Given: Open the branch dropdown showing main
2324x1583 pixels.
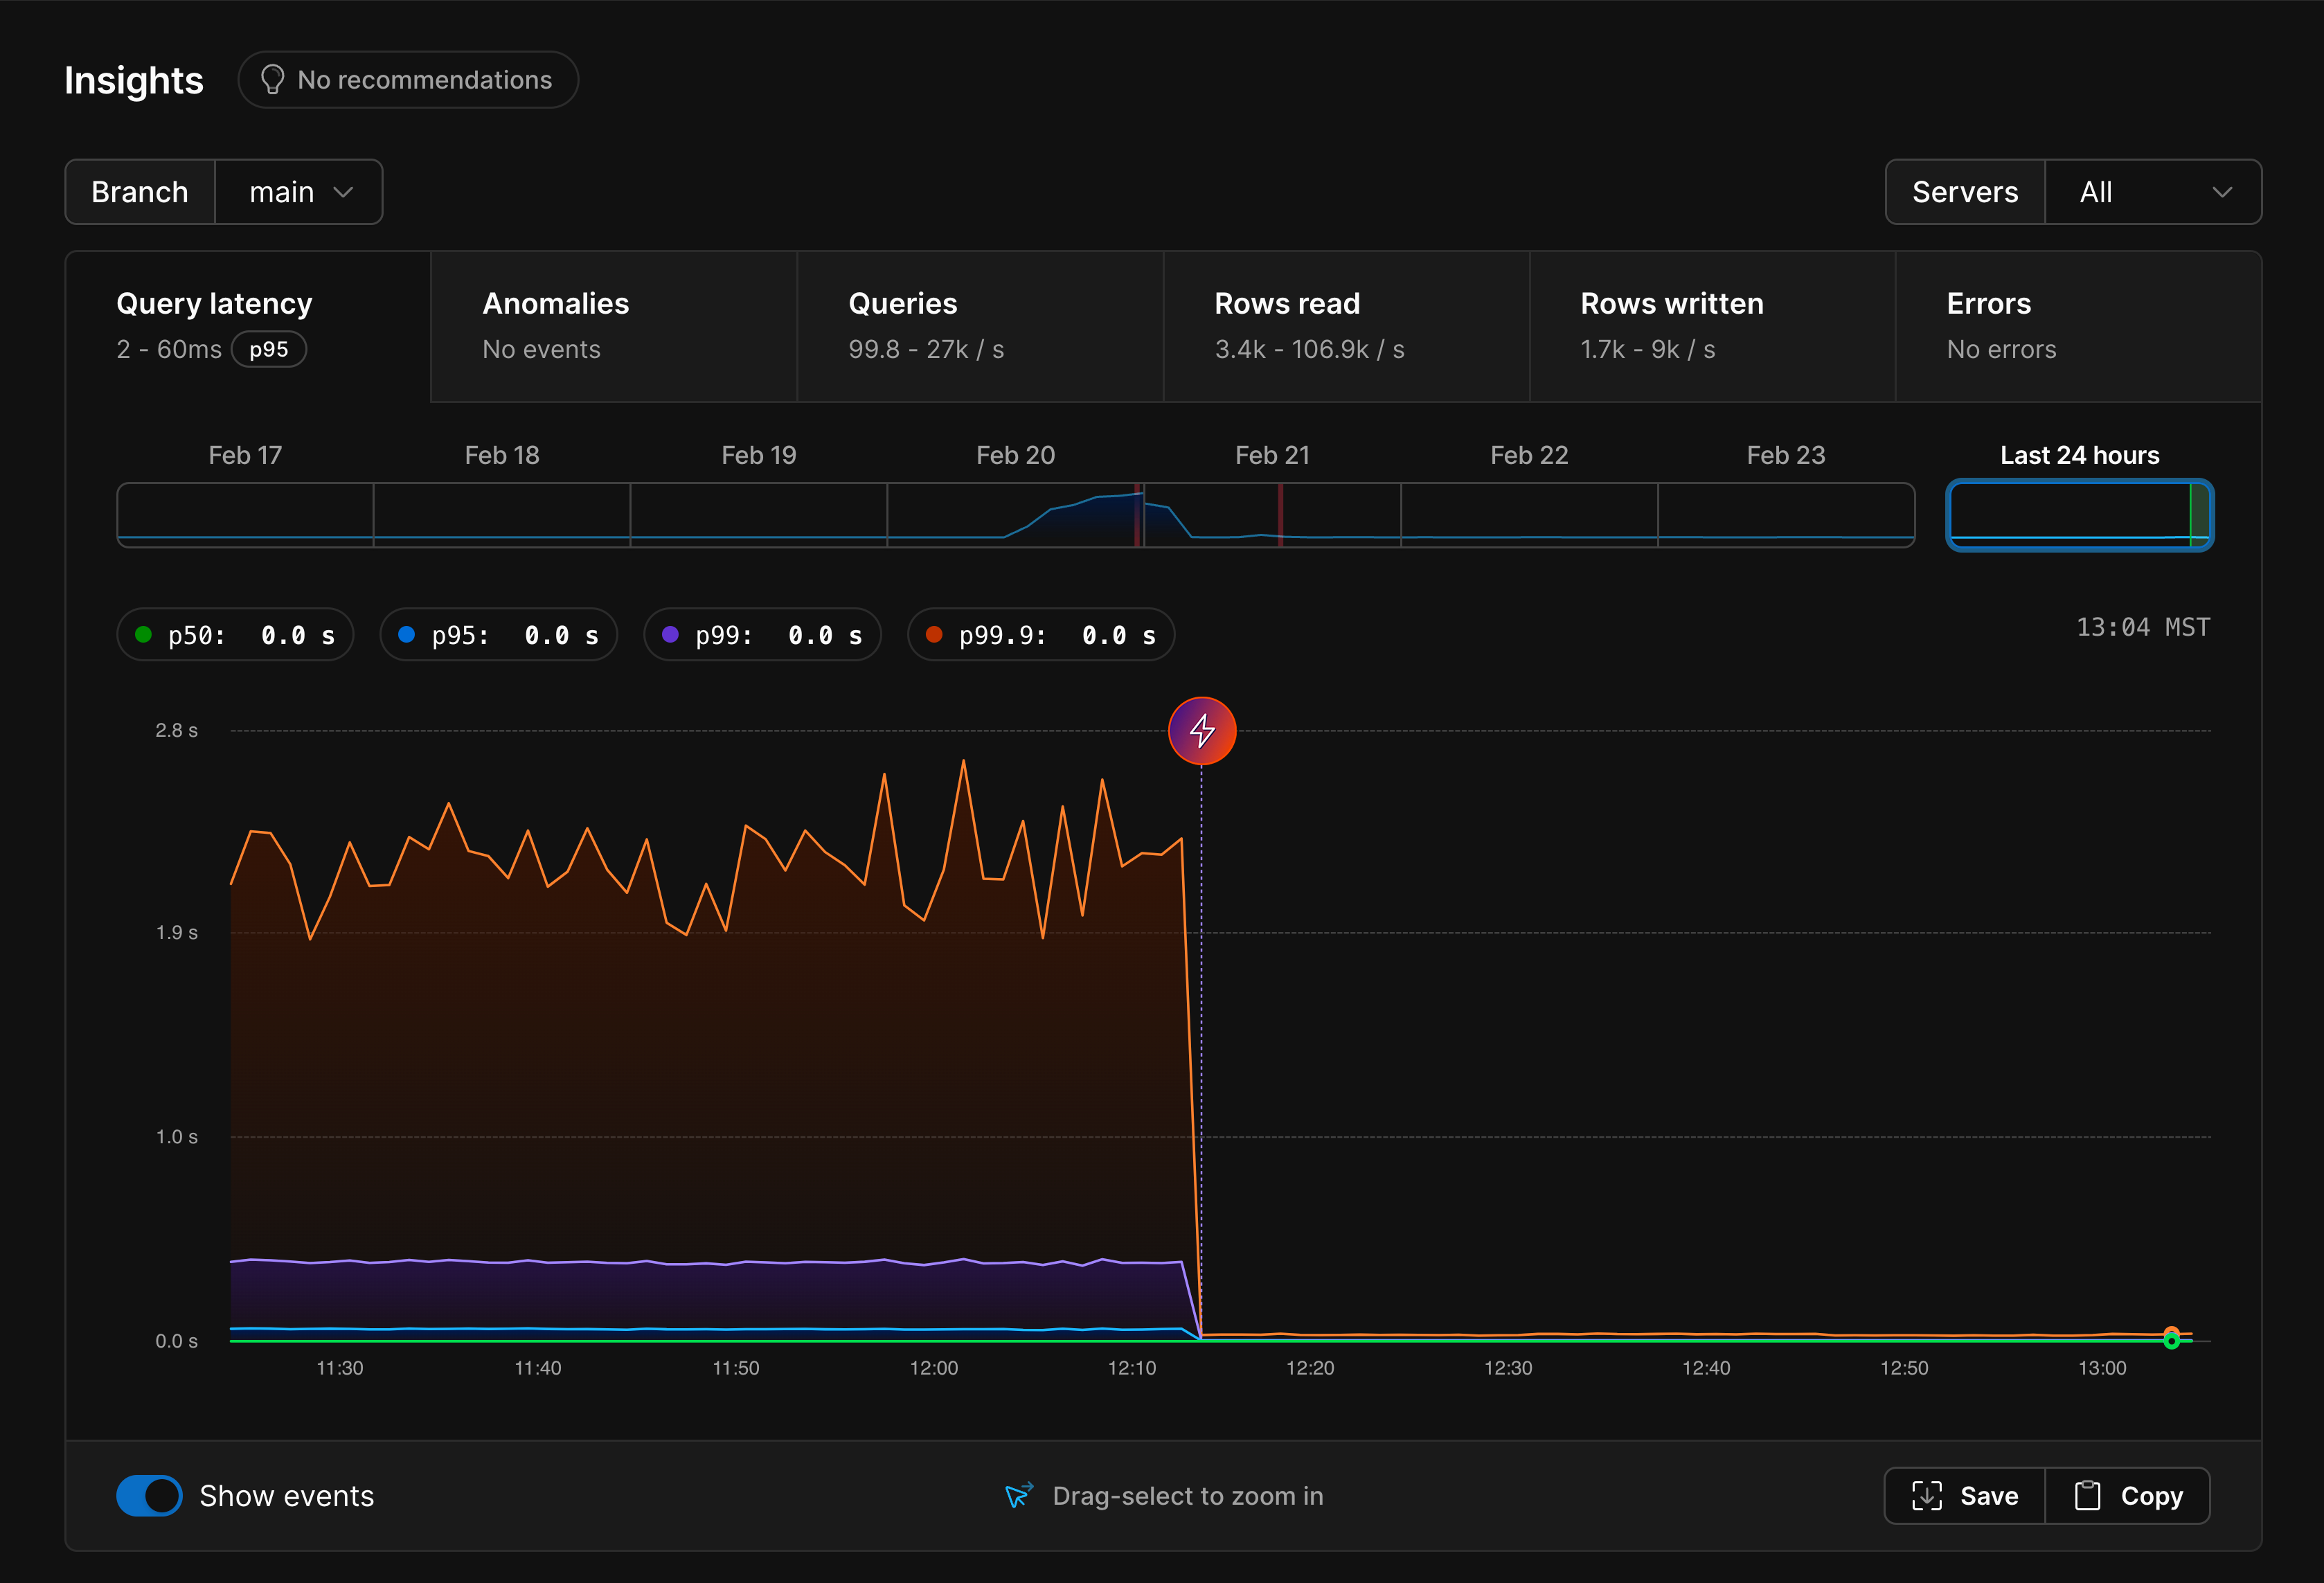Looking at the screenshot, I should pos(298,191).
